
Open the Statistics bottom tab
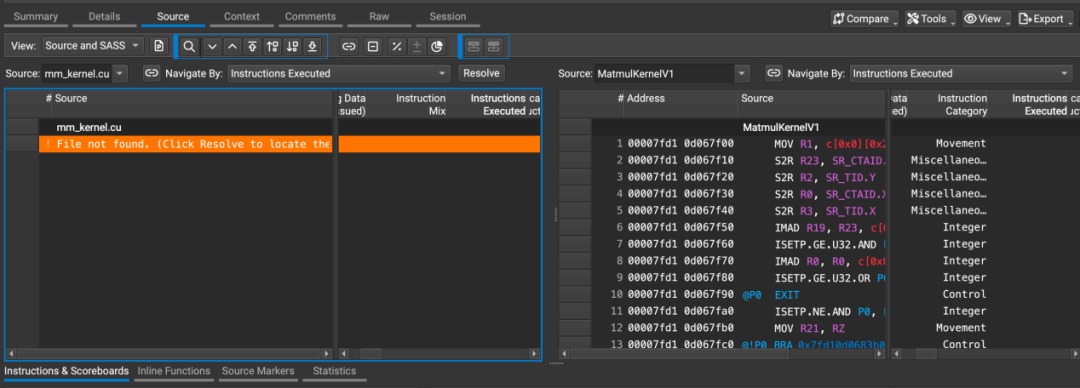(x=334, y=371)
